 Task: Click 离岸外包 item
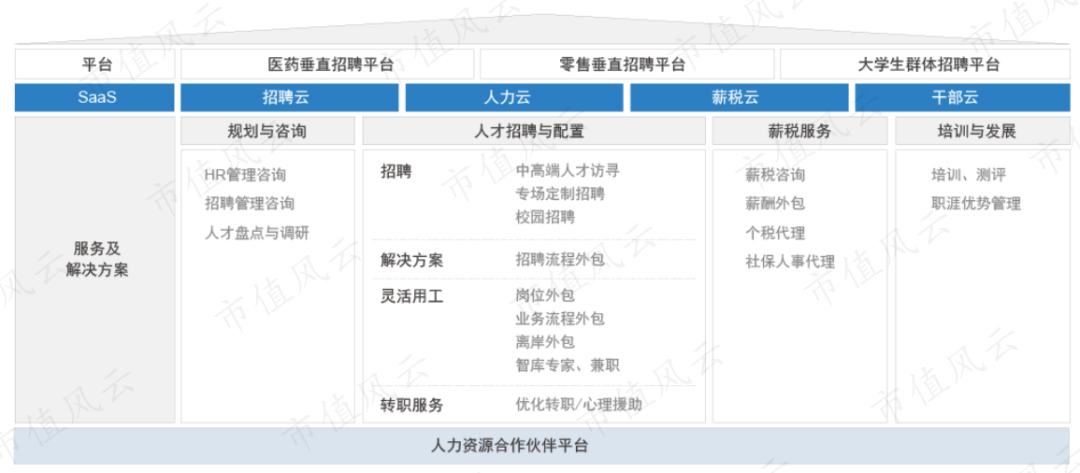pos(545,341)
